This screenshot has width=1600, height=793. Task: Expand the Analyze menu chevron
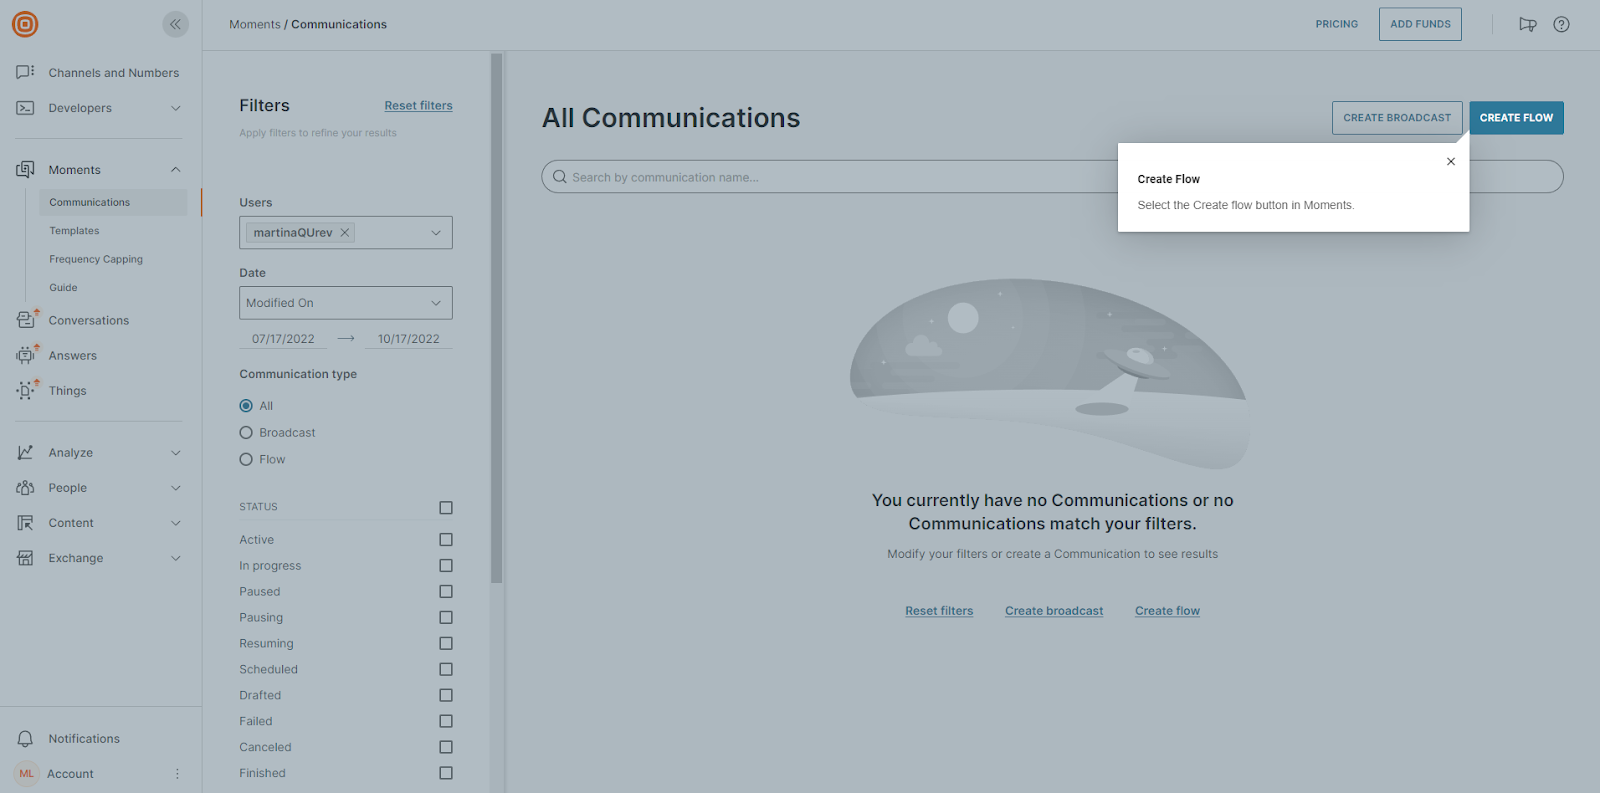click(176, 453)
